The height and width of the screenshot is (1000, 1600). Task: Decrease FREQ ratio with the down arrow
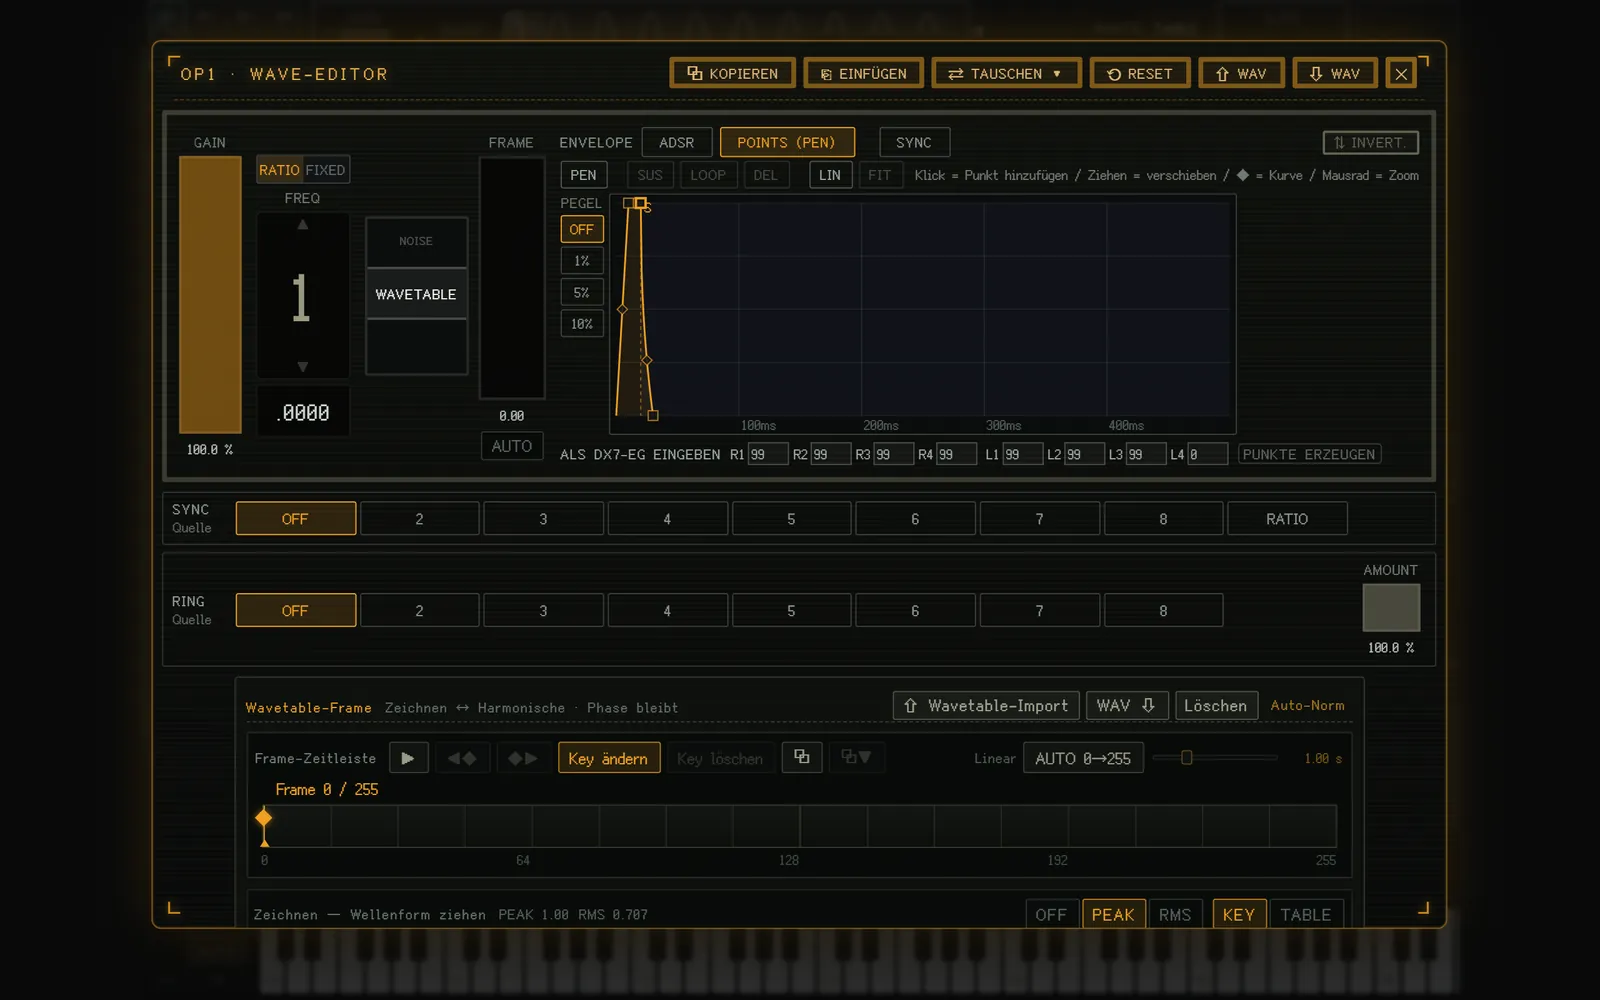(302, 367)
